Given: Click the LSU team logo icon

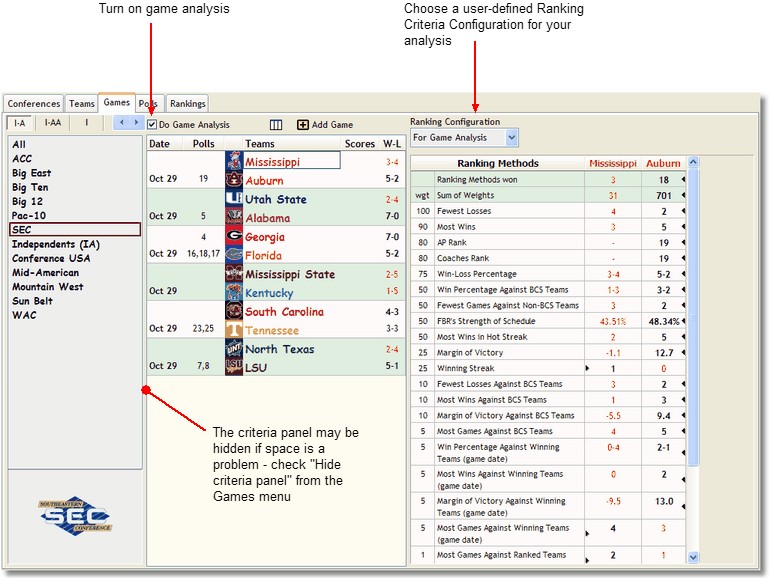Looking at the screenshot, I should (234, 366).
